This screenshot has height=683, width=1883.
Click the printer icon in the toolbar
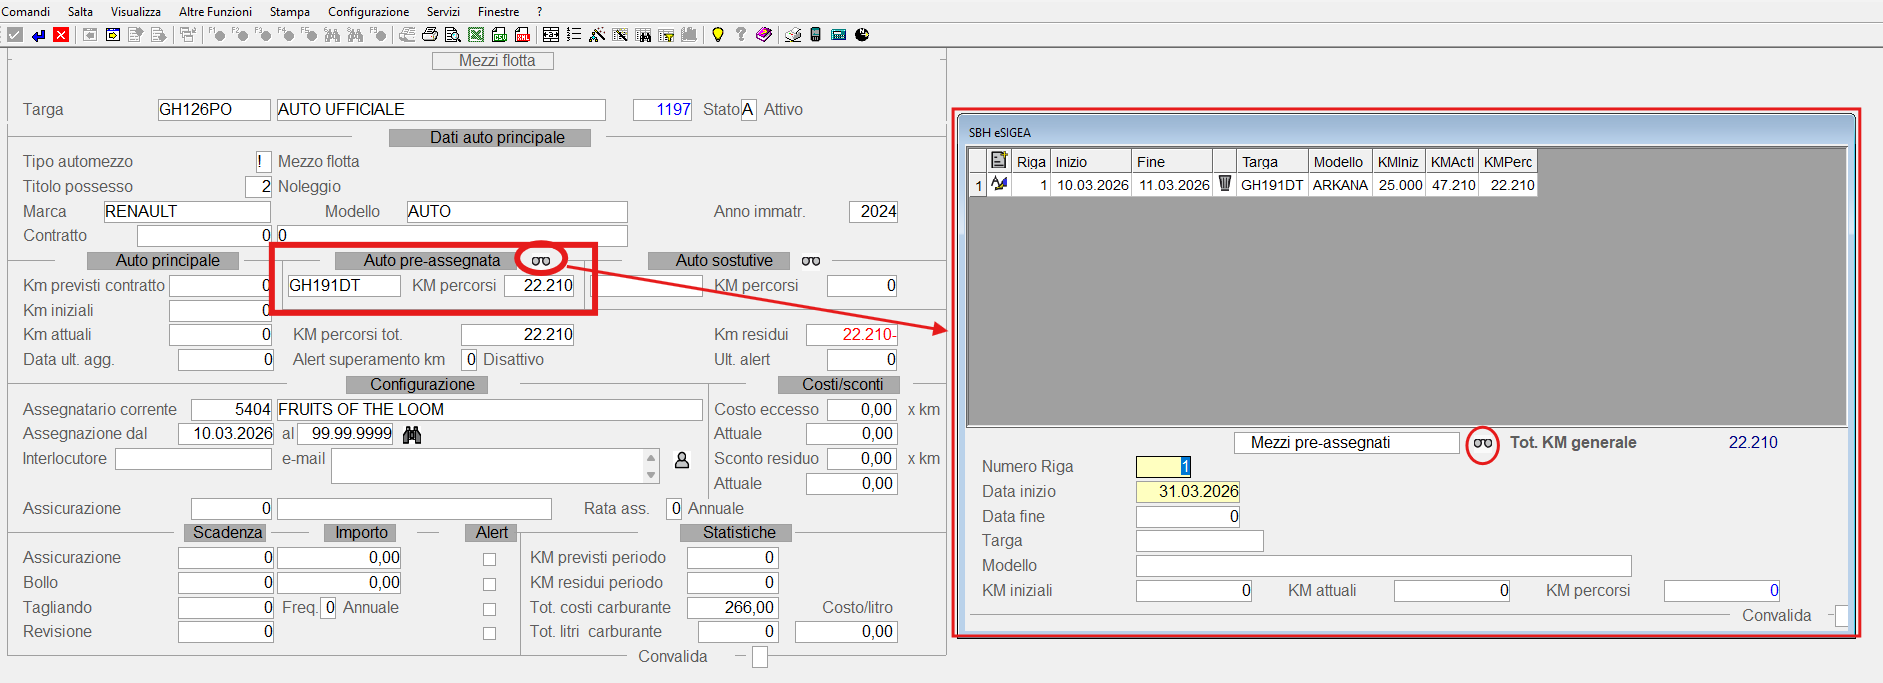pos(429,35)
